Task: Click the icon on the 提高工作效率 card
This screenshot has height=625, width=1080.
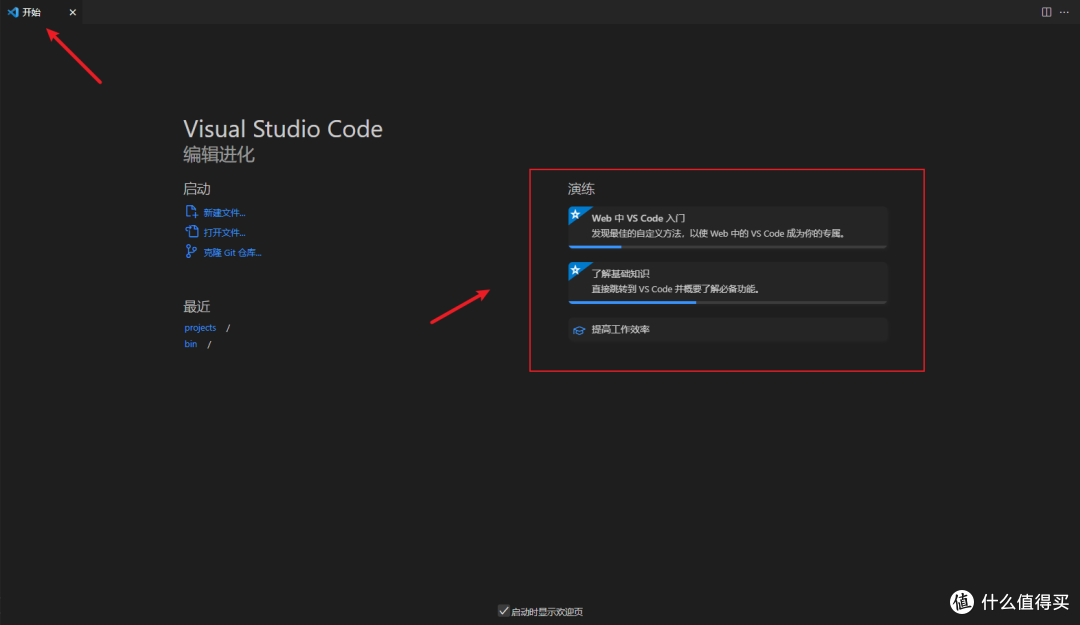Action: click(580, 330)
